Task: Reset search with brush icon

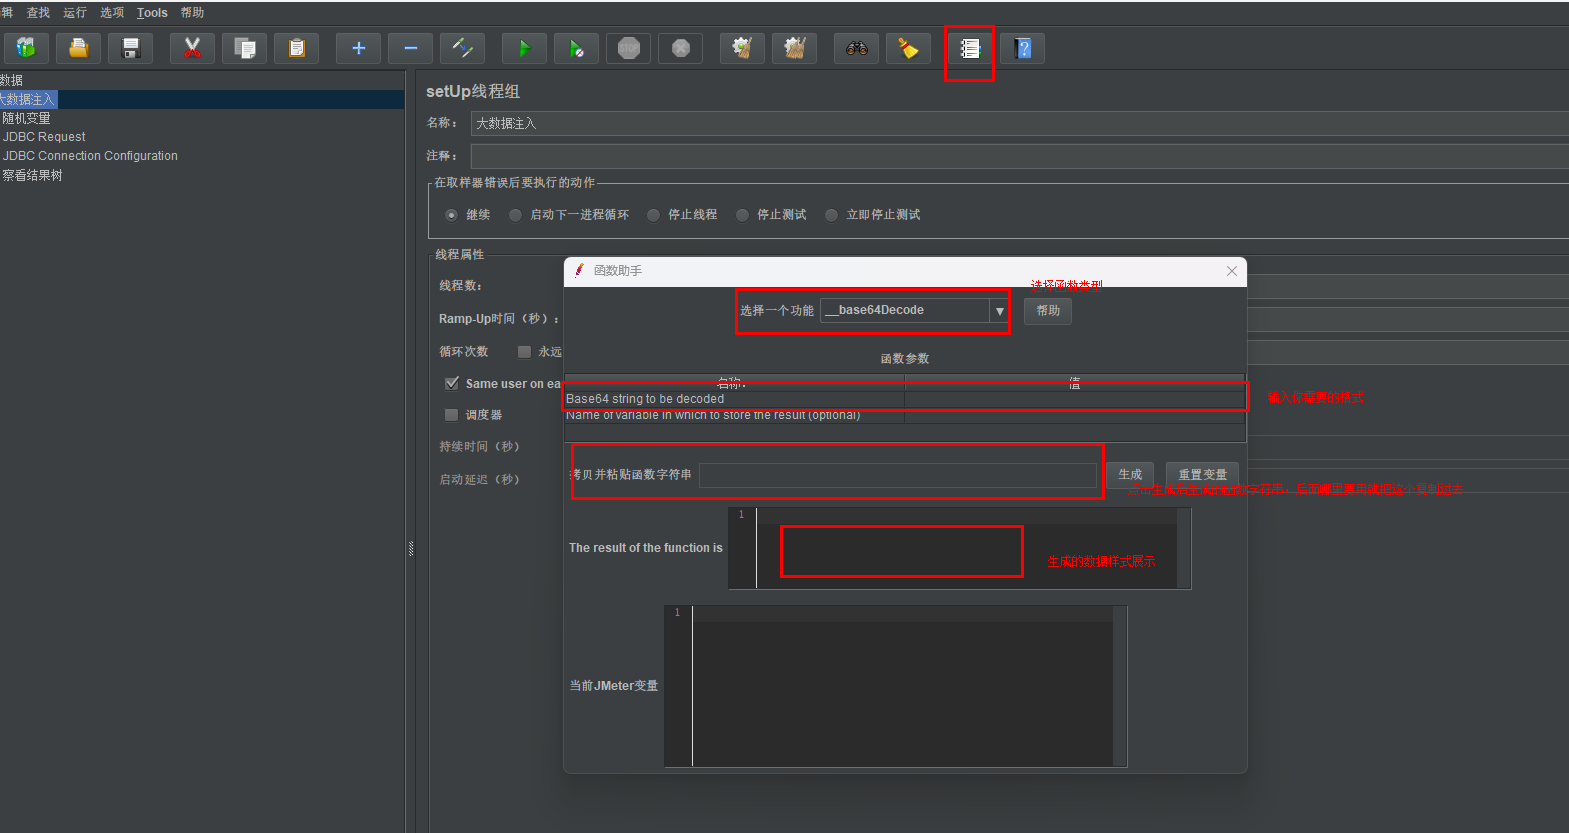Action: [x=908, y=48]
